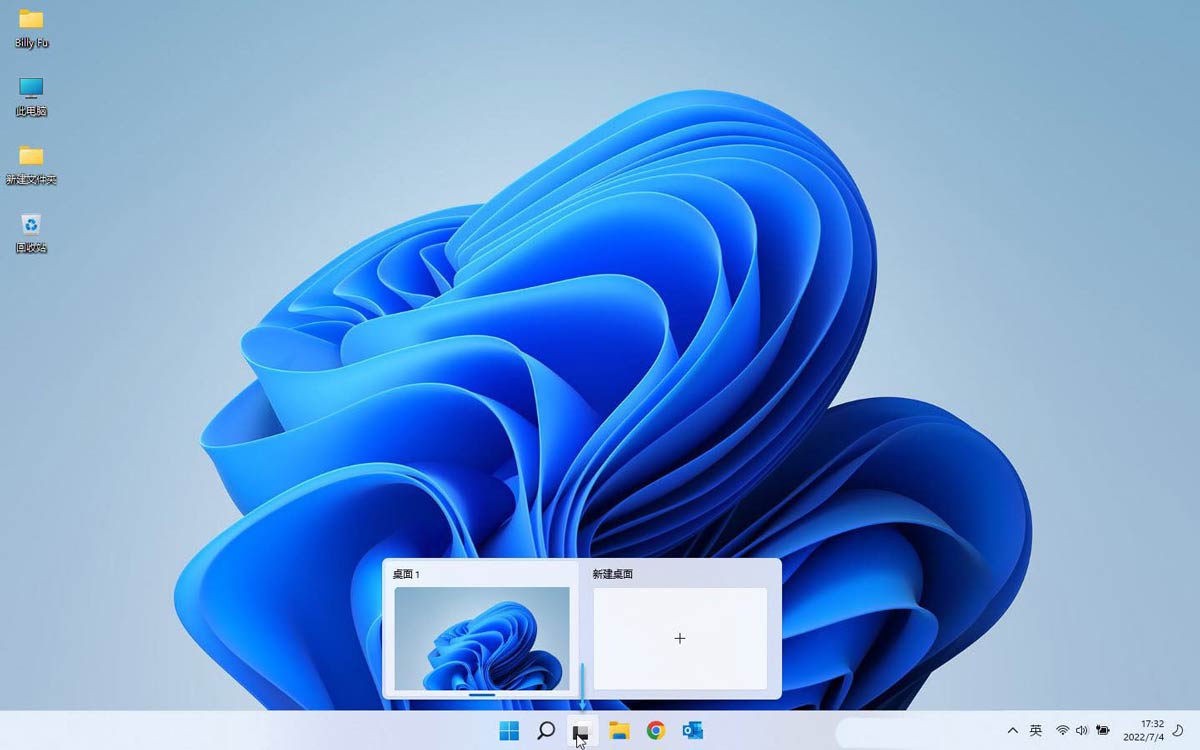Select the 此电脑 desktop icon
Screen dimensions: 1200x750
click(31, 88)
